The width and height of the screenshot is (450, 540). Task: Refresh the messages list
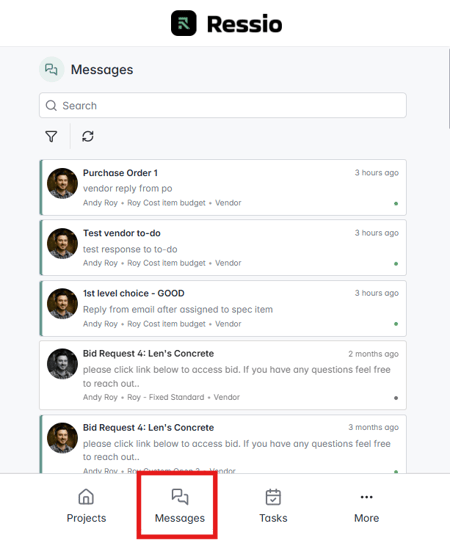pyautogui.click(x=88, y=136)
